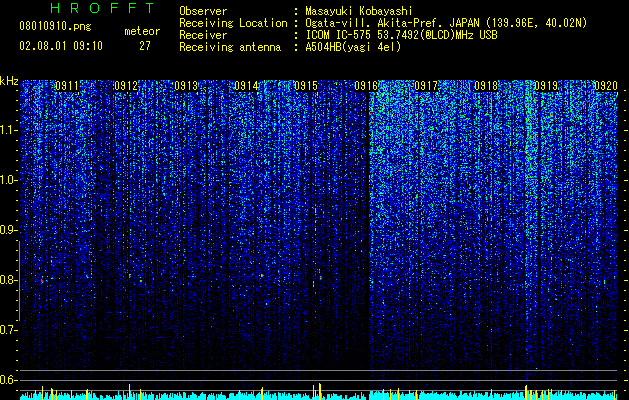Click the 0915 time marker

(x=306, y=86)
